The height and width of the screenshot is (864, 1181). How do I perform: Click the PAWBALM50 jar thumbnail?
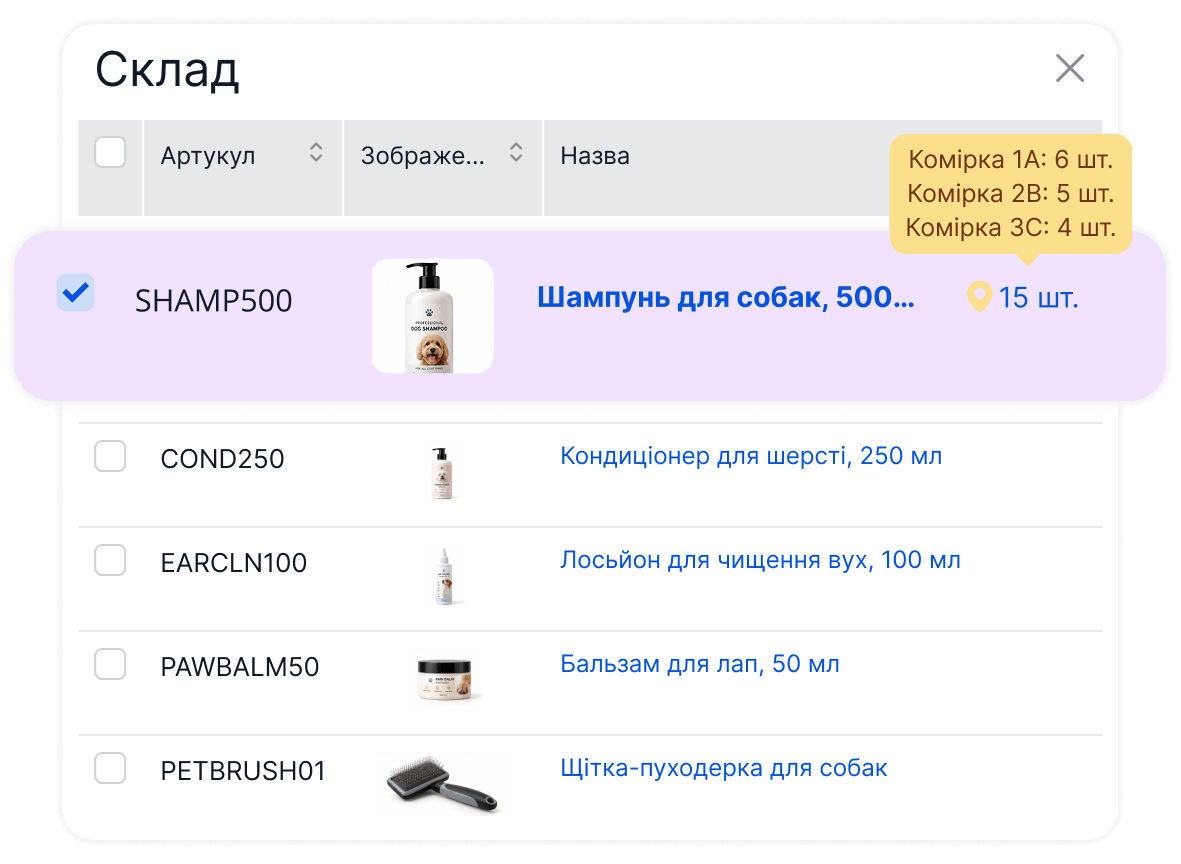point(444,678)
